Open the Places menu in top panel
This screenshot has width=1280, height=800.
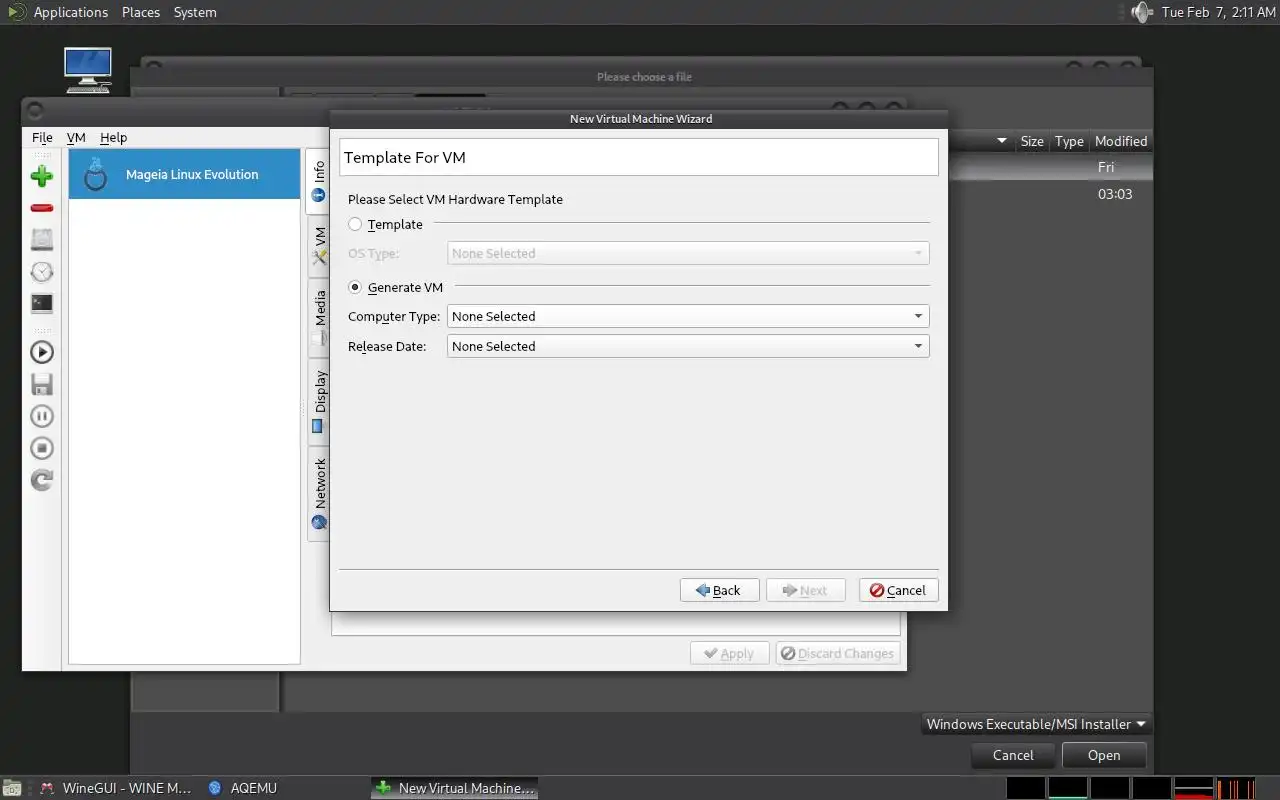[141, 12]
